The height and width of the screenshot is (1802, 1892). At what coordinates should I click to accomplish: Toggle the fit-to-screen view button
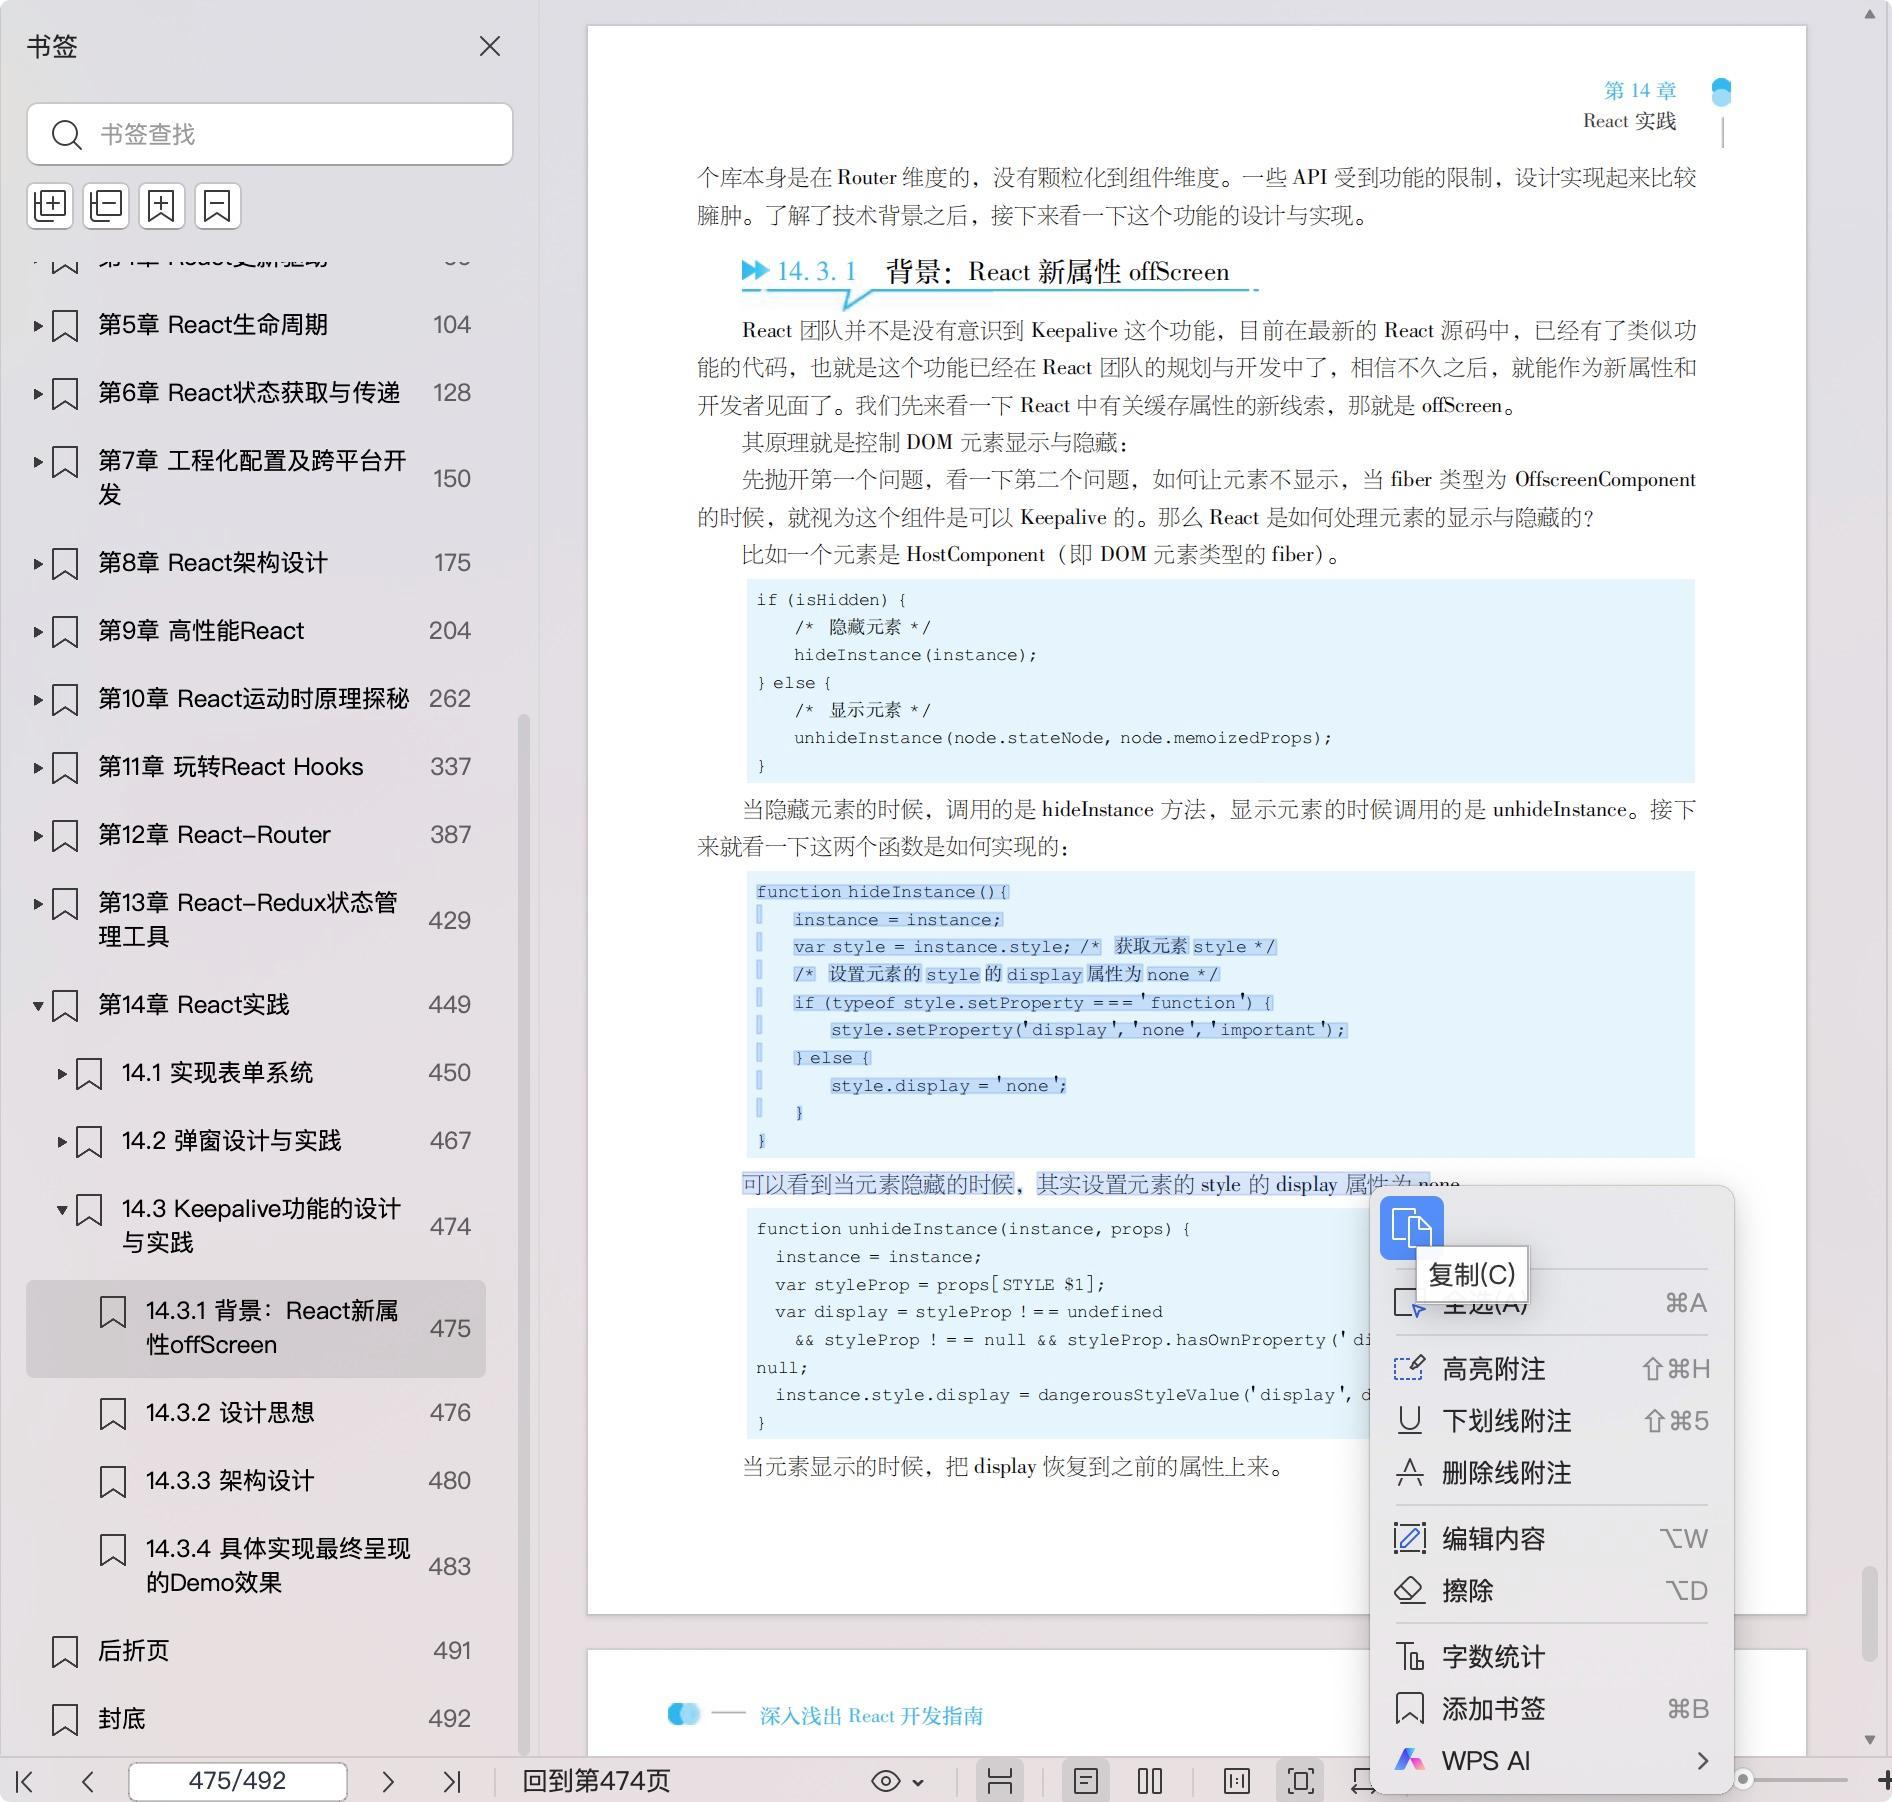tap(1300, 1781)
